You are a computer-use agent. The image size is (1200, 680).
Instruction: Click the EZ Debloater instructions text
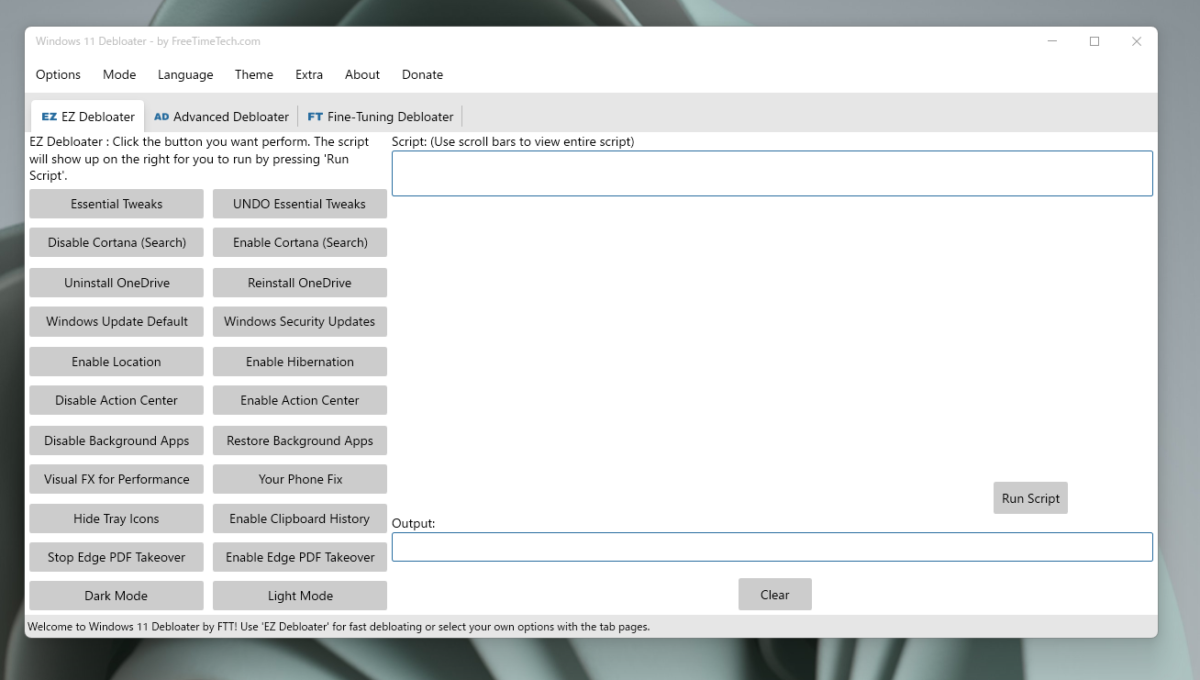coord(199,158)
